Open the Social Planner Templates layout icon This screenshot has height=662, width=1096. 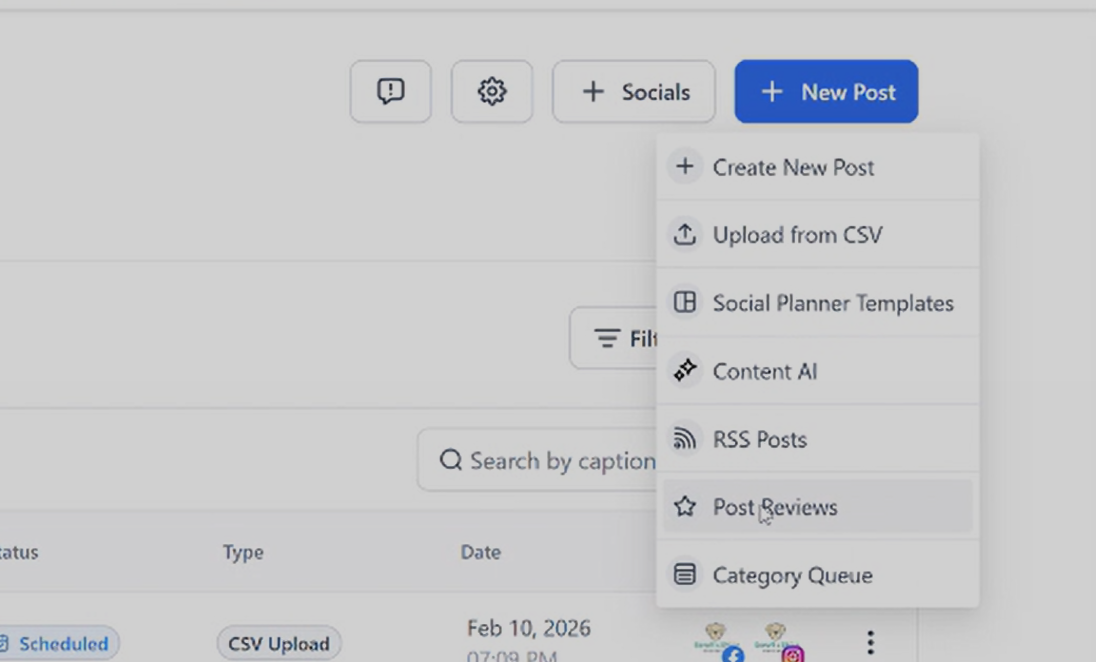click(685, 303)
